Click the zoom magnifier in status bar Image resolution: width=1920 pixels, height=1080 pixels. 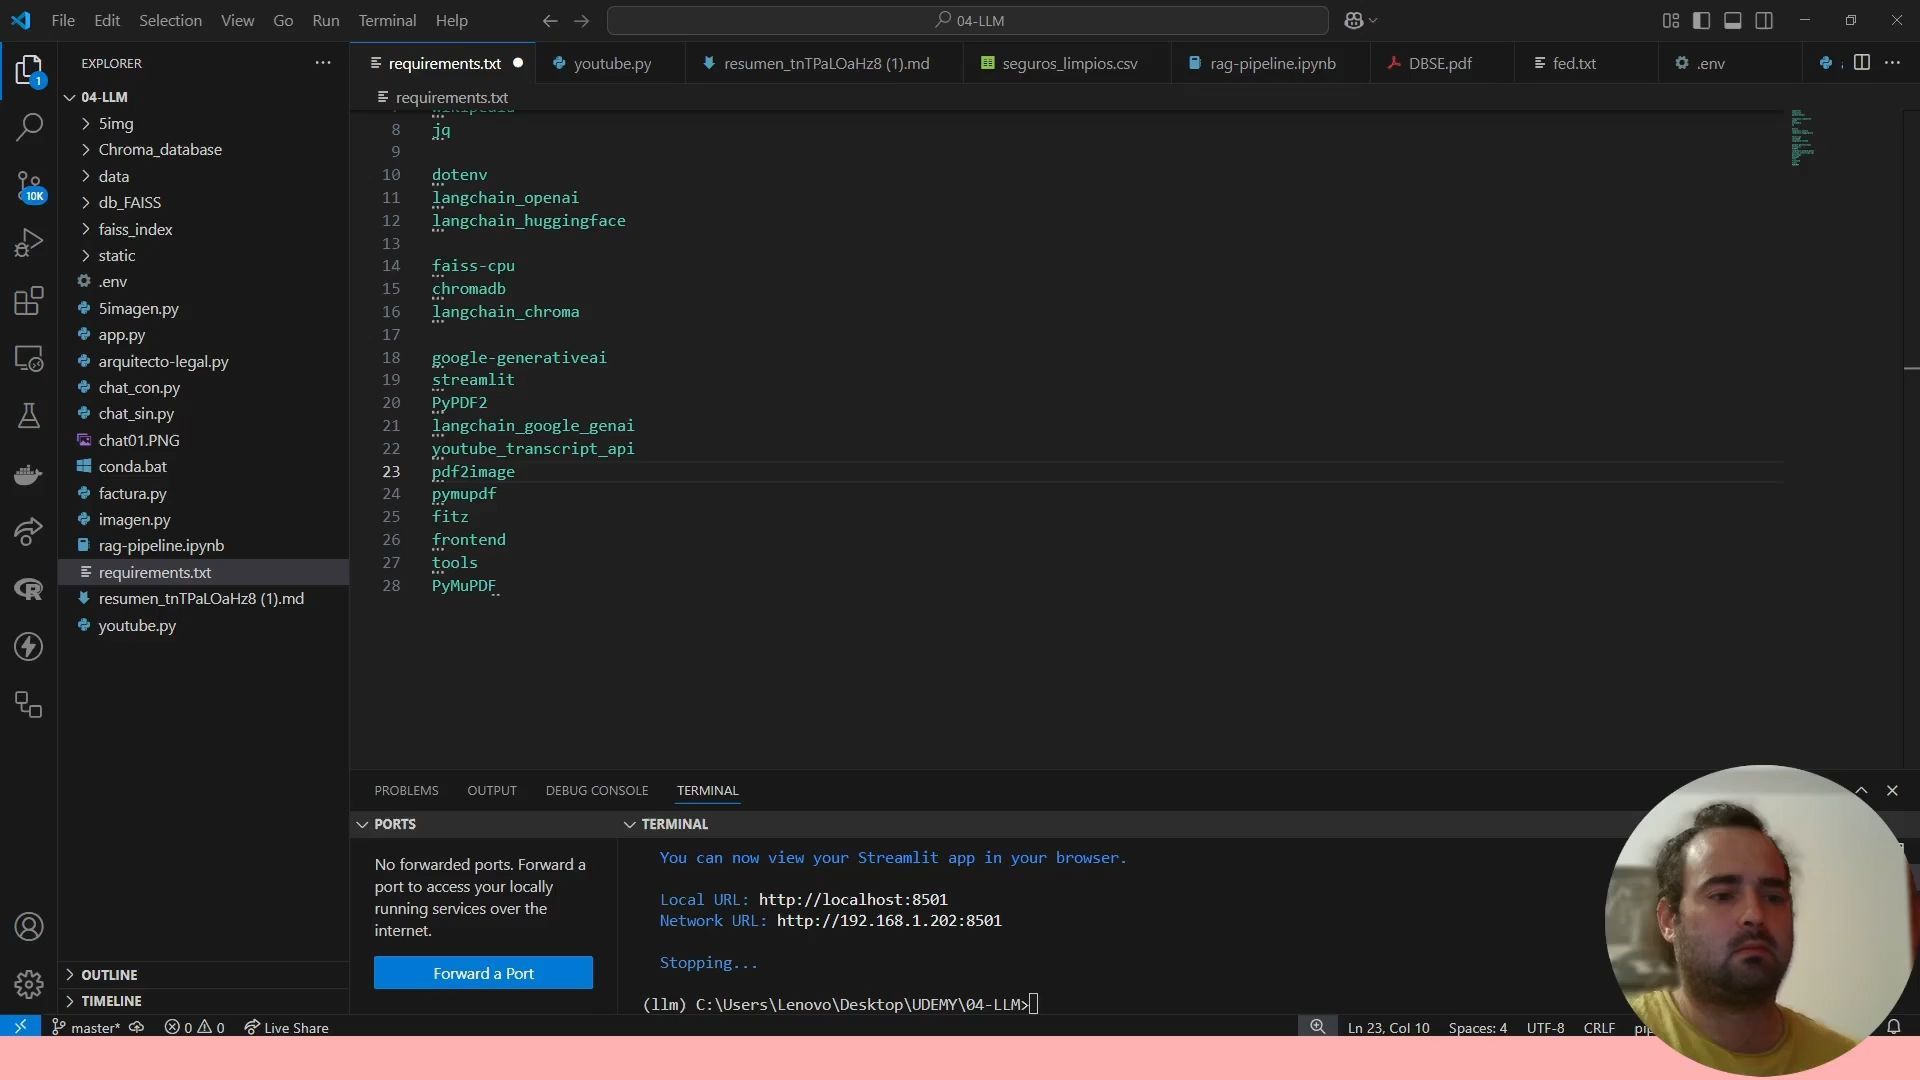(1318, 1027)
